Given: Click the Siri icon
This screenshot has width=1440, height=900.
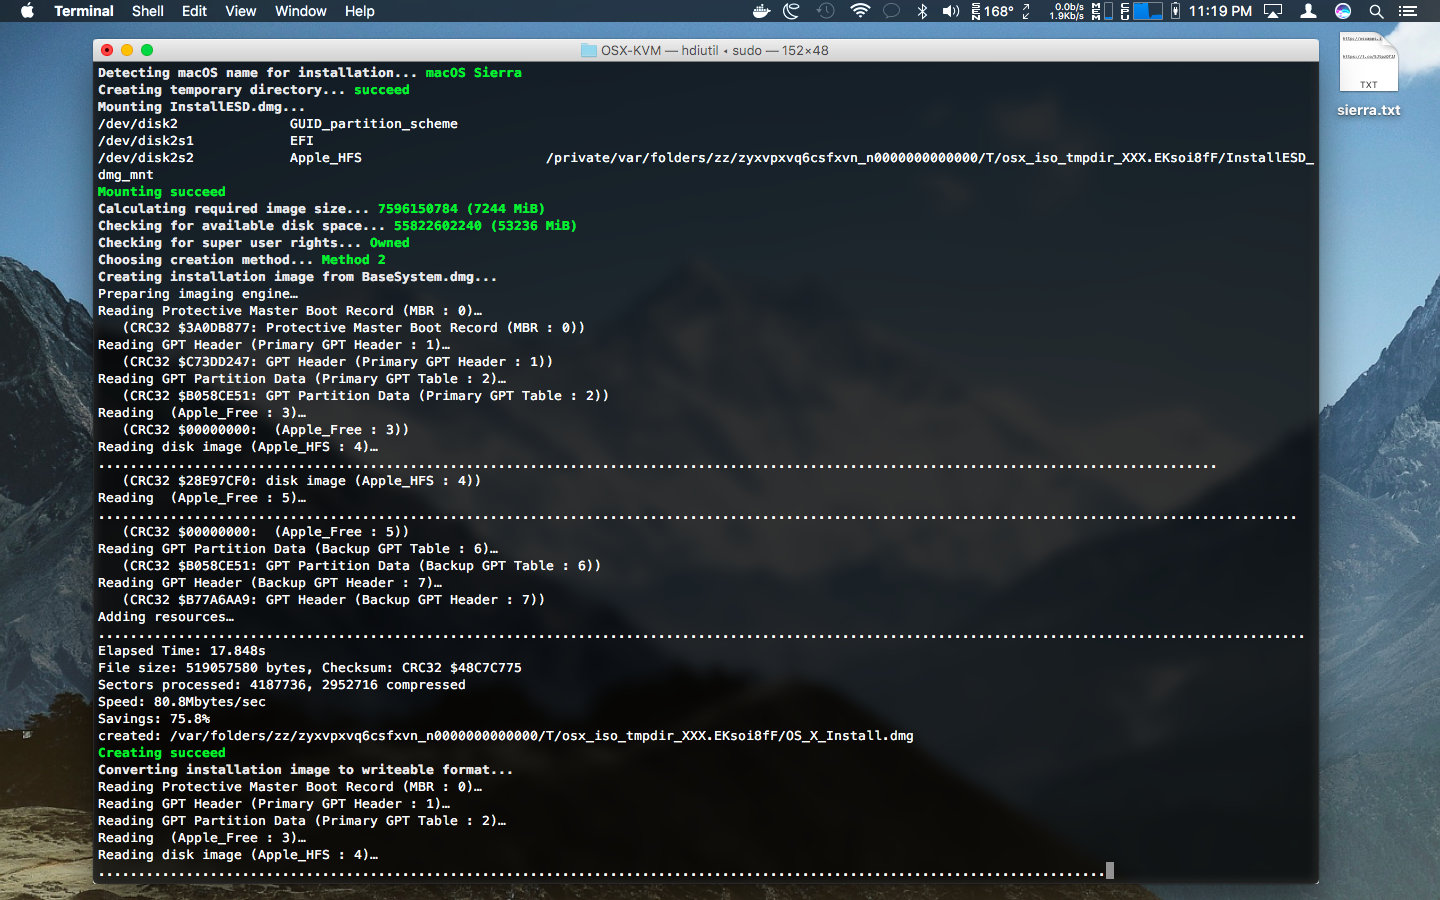Looking at the screenshot, I should pos(1343,11).
